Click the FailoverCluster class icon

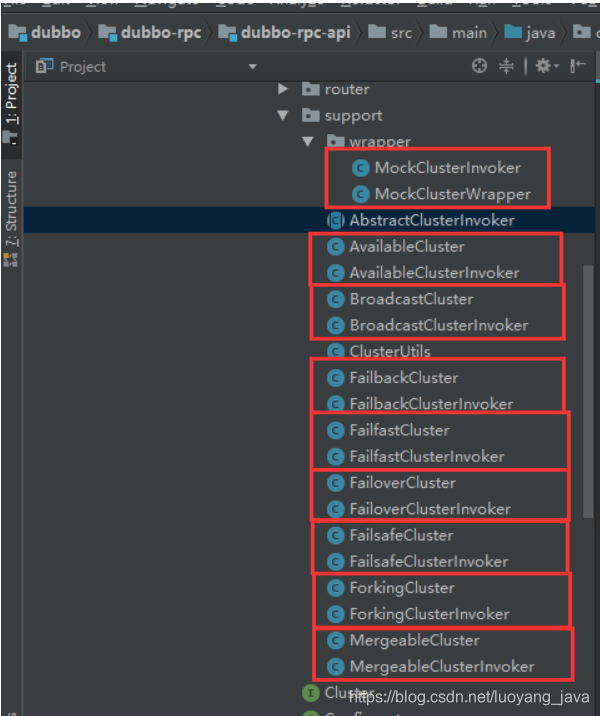click(336, 483)
